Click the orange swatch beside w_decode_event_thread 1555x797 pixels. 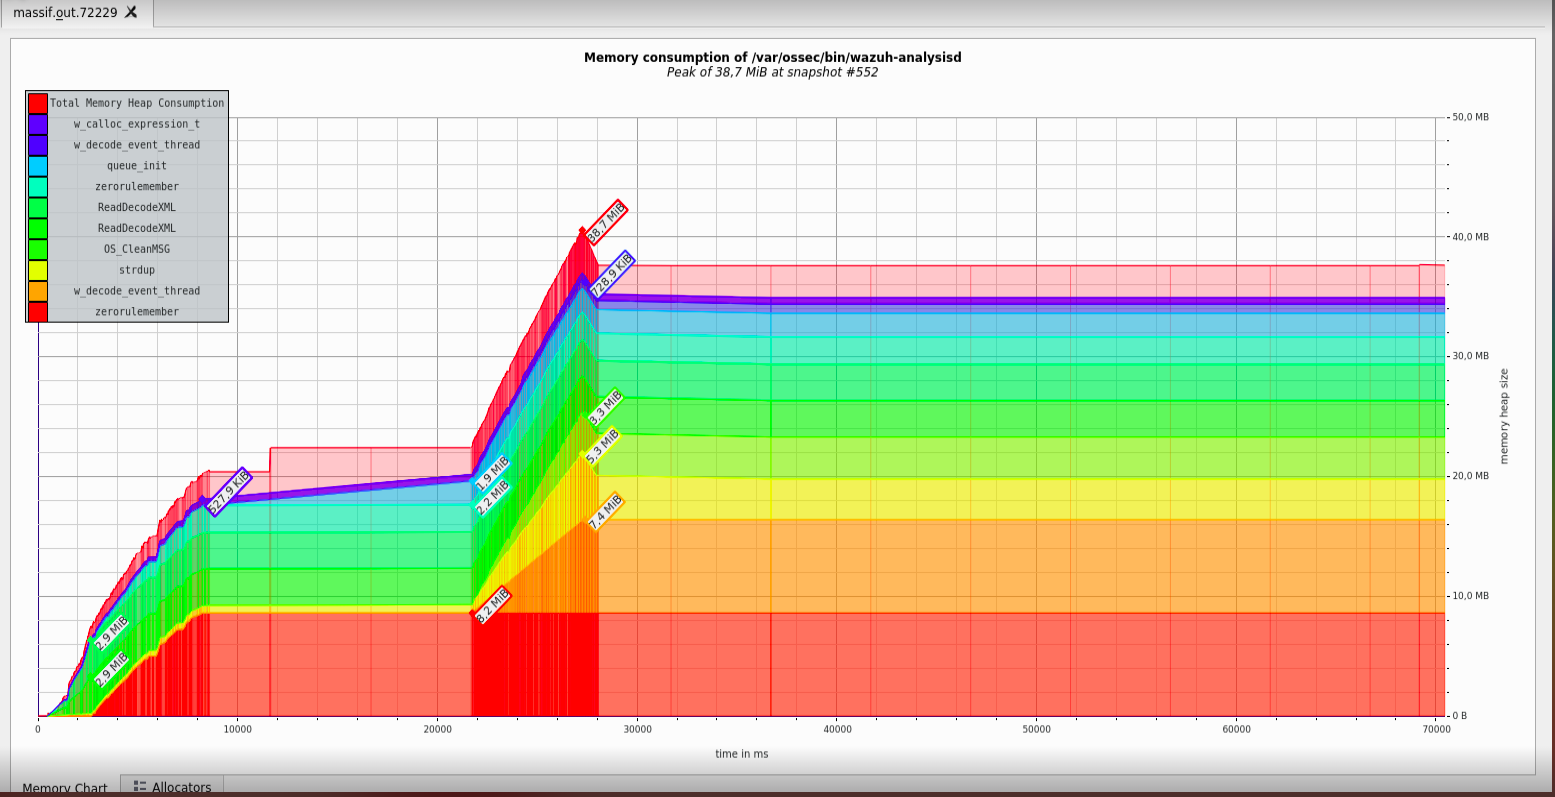(37, 290)
